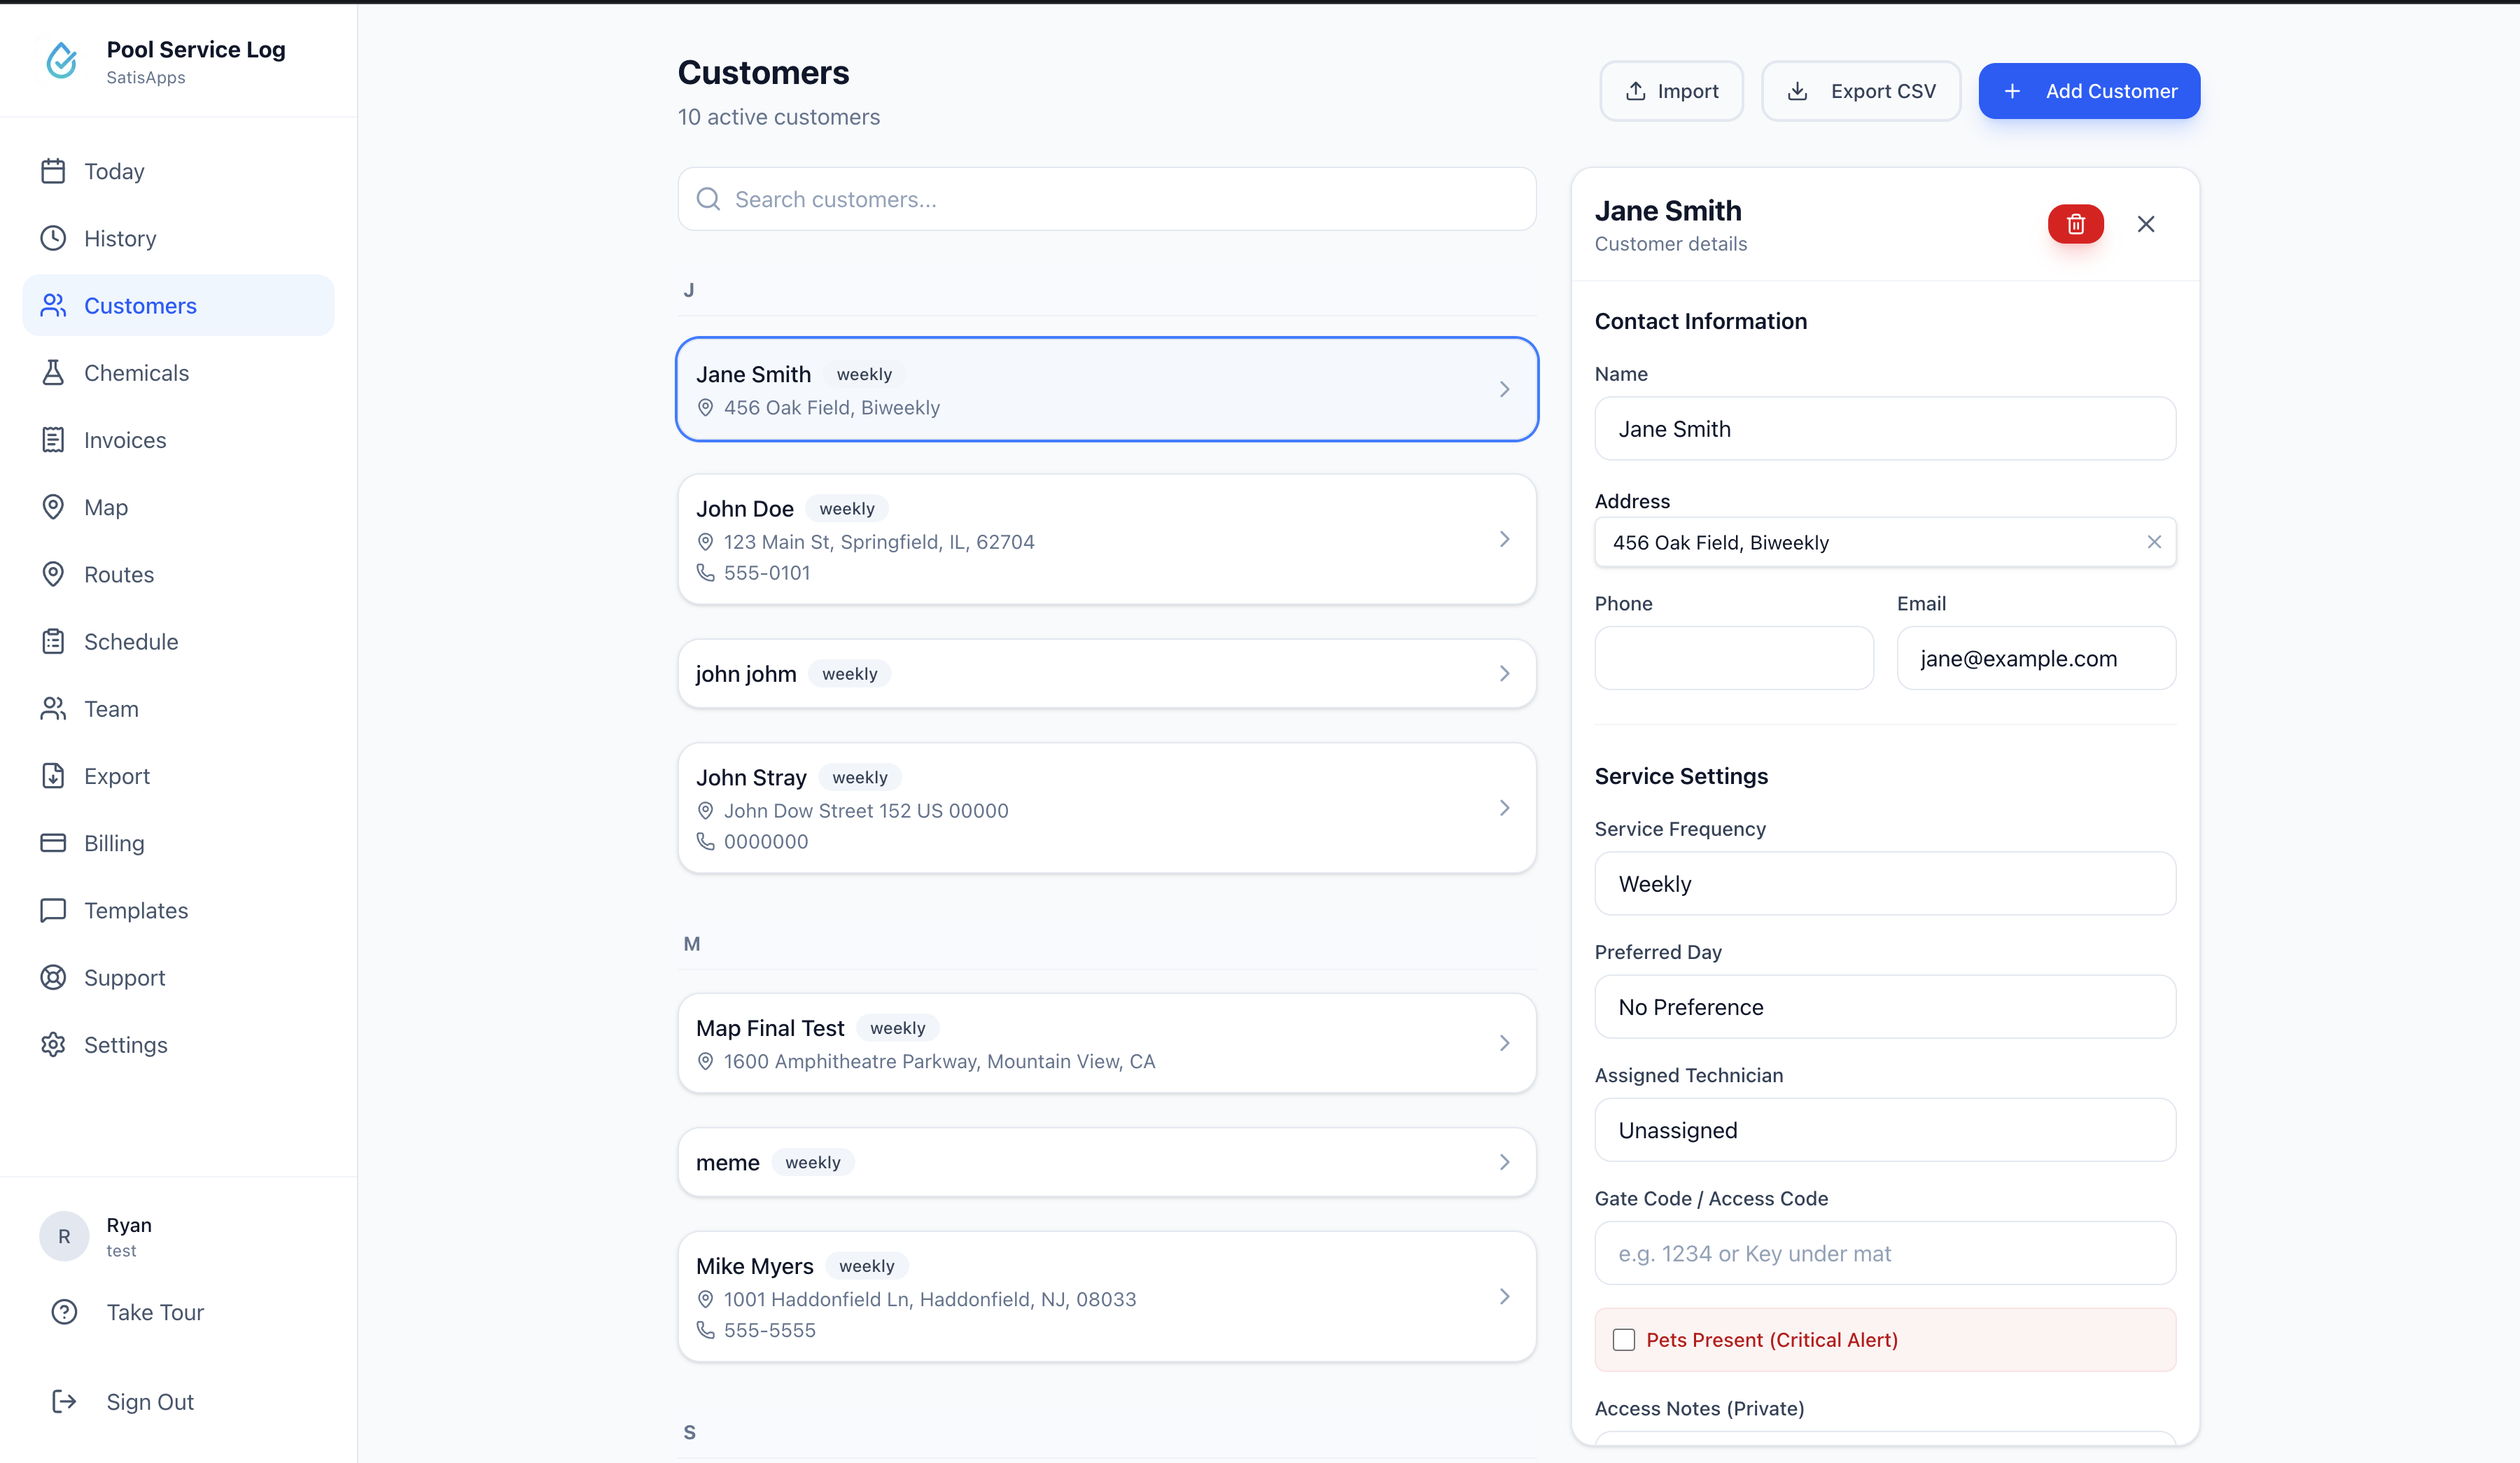Close the Jane Smith details panel
This screenshot has width=2520, height=1463.
[x=2146, y=224]
